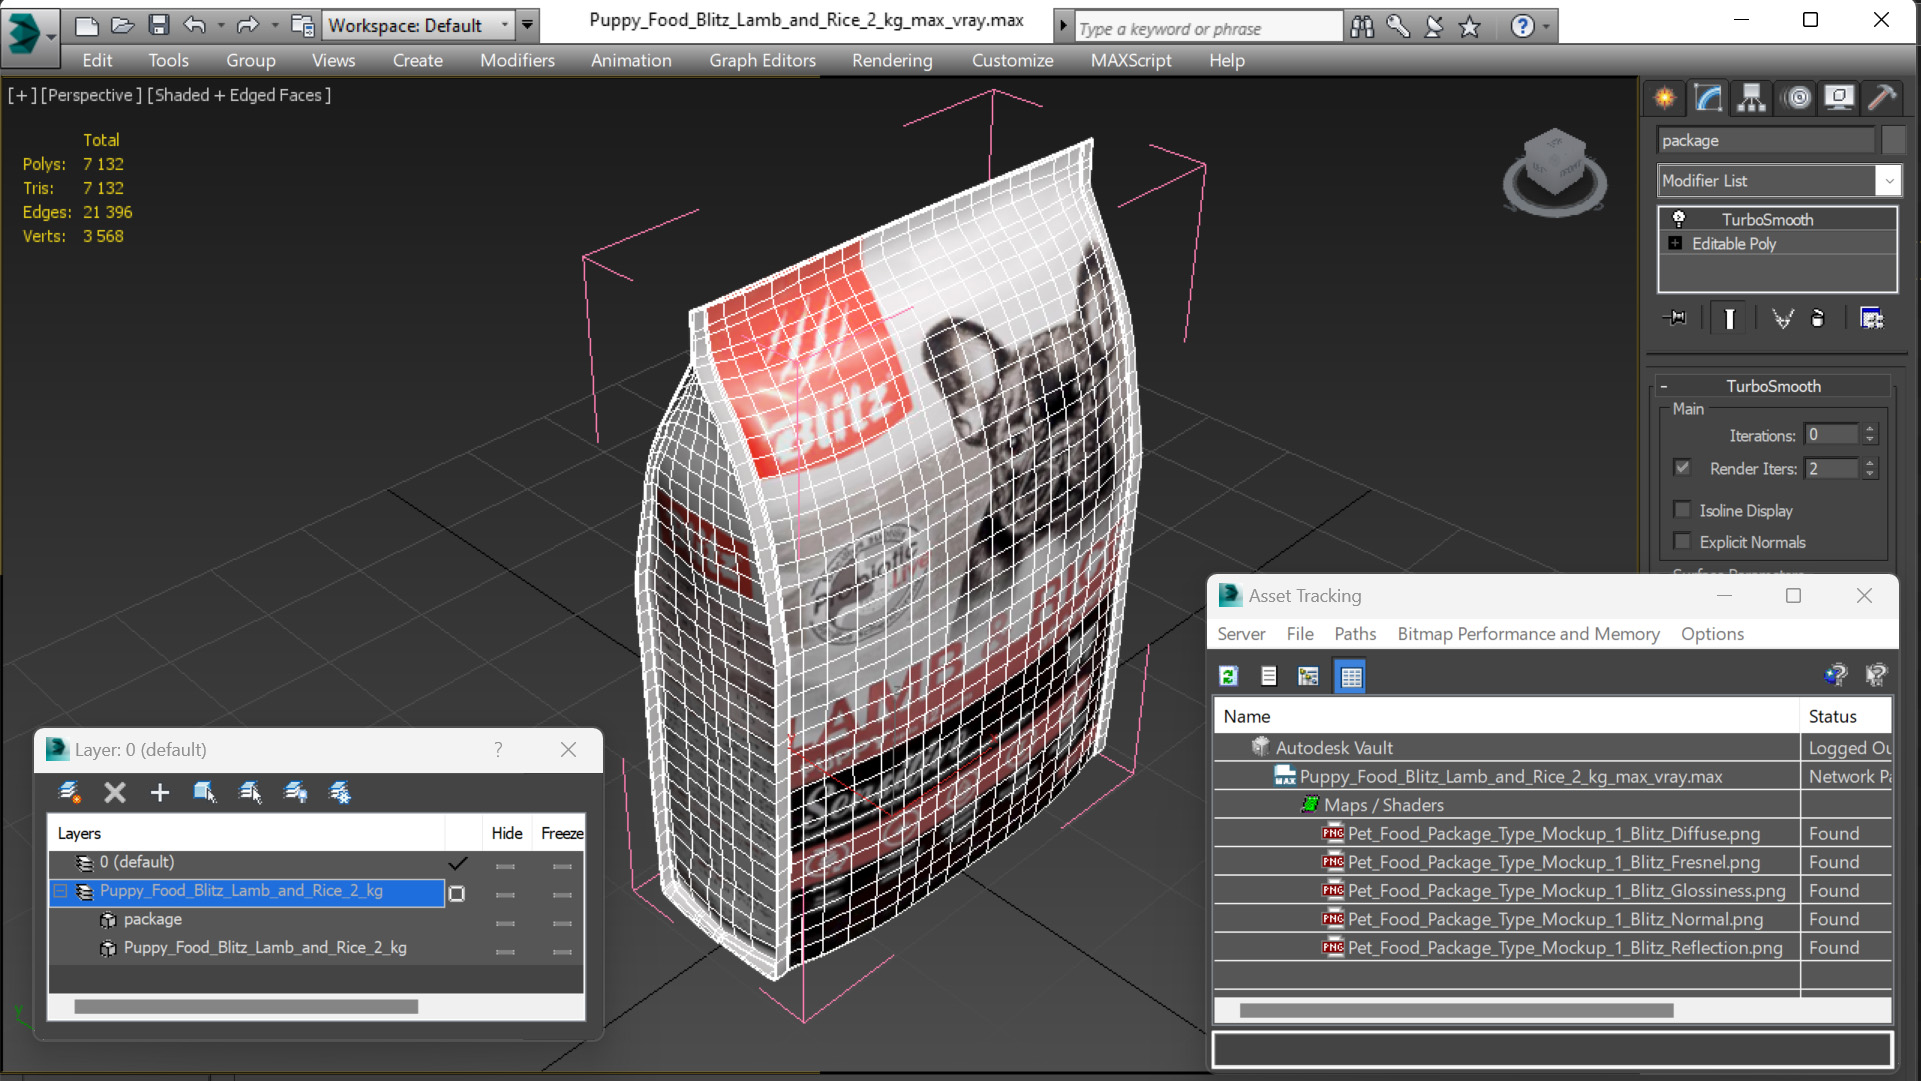
Task: Click the Pin Stack icon
Action: pos(1675,318)
